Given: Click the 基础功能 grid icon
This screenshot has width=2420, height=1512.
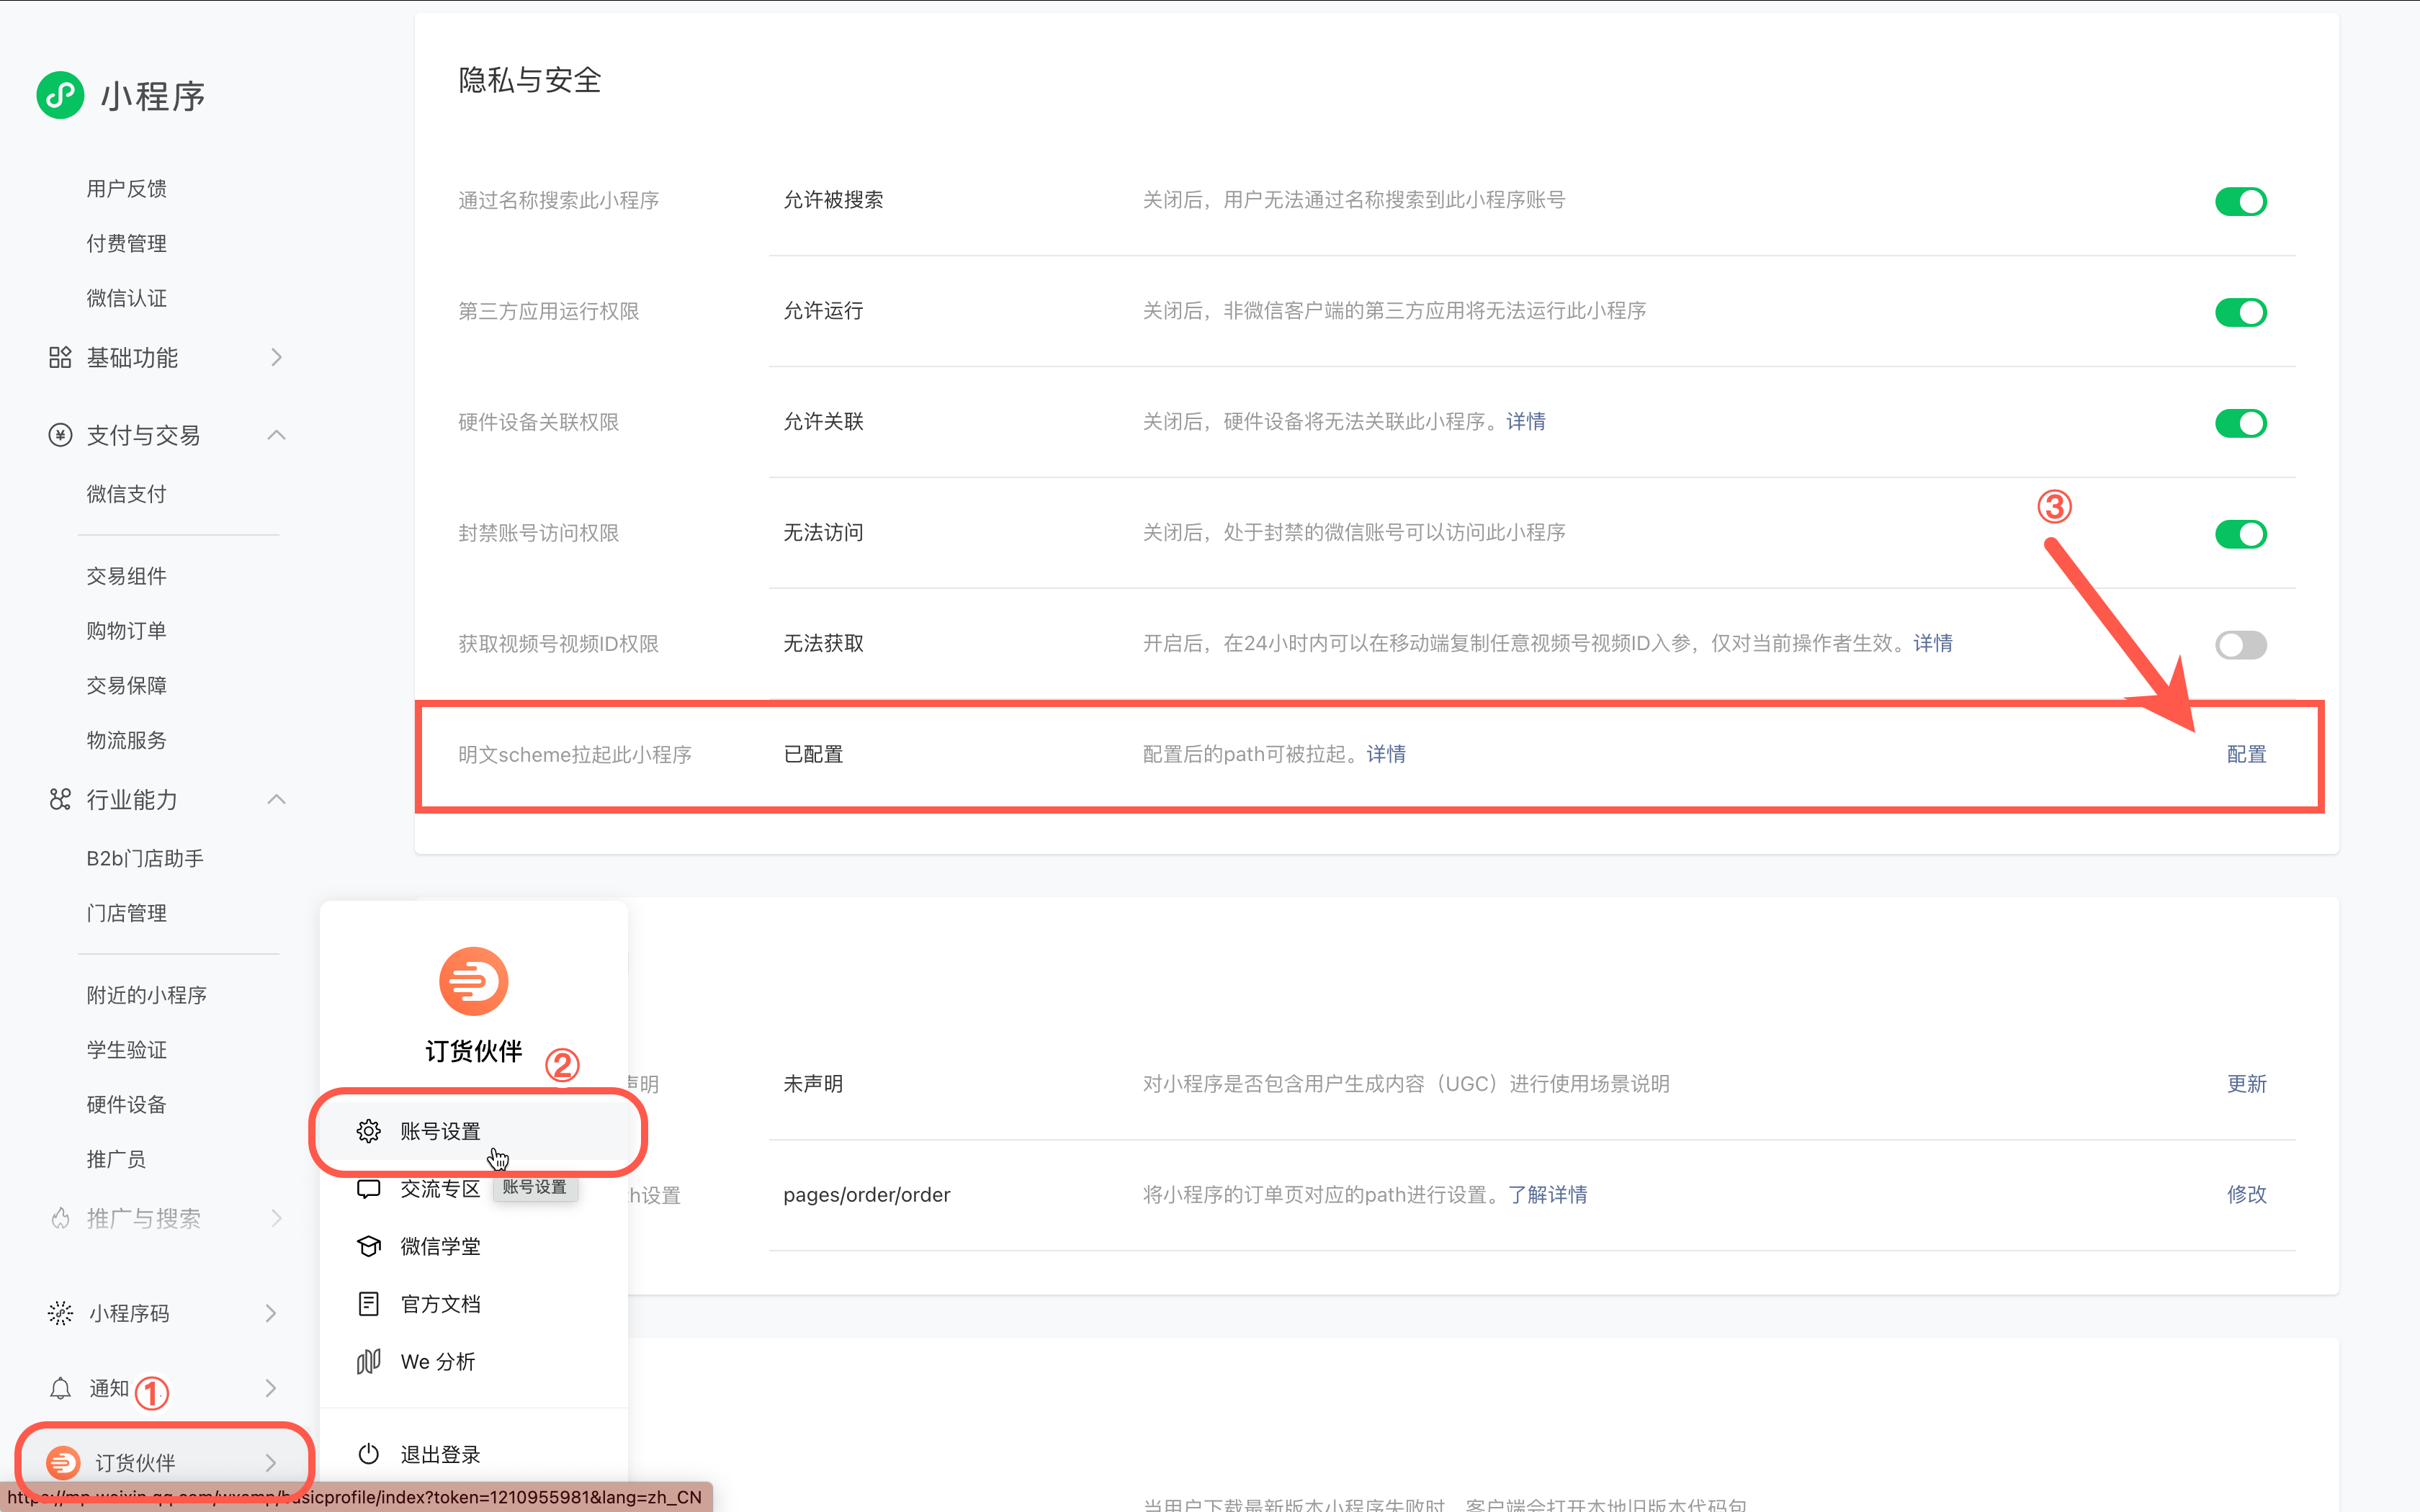Looking at the screenshot, I should [x=60, y=357].
